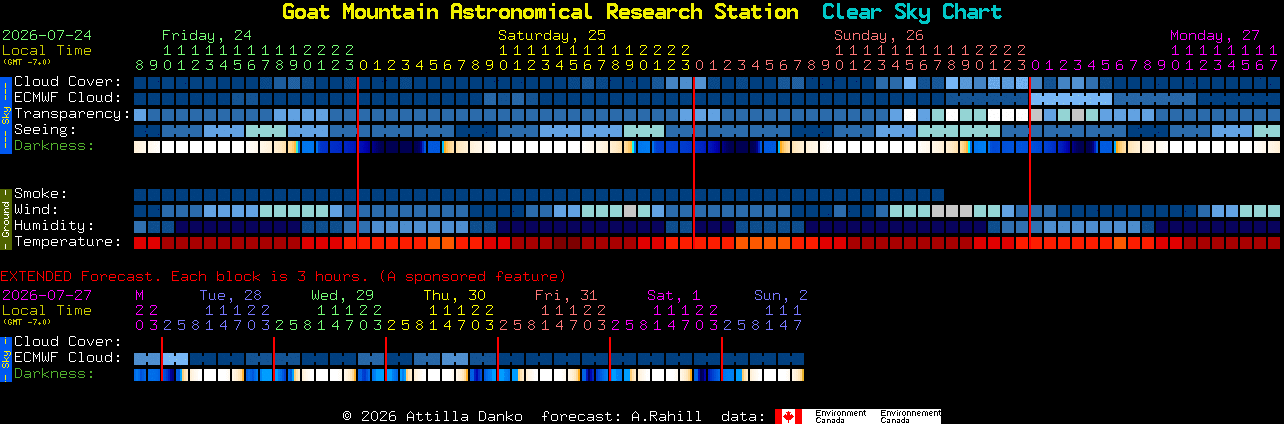This screenshot has height=424, width=1284.
Task: Click the first Cloud Cover block in main chart
Action: click(140, 82)
